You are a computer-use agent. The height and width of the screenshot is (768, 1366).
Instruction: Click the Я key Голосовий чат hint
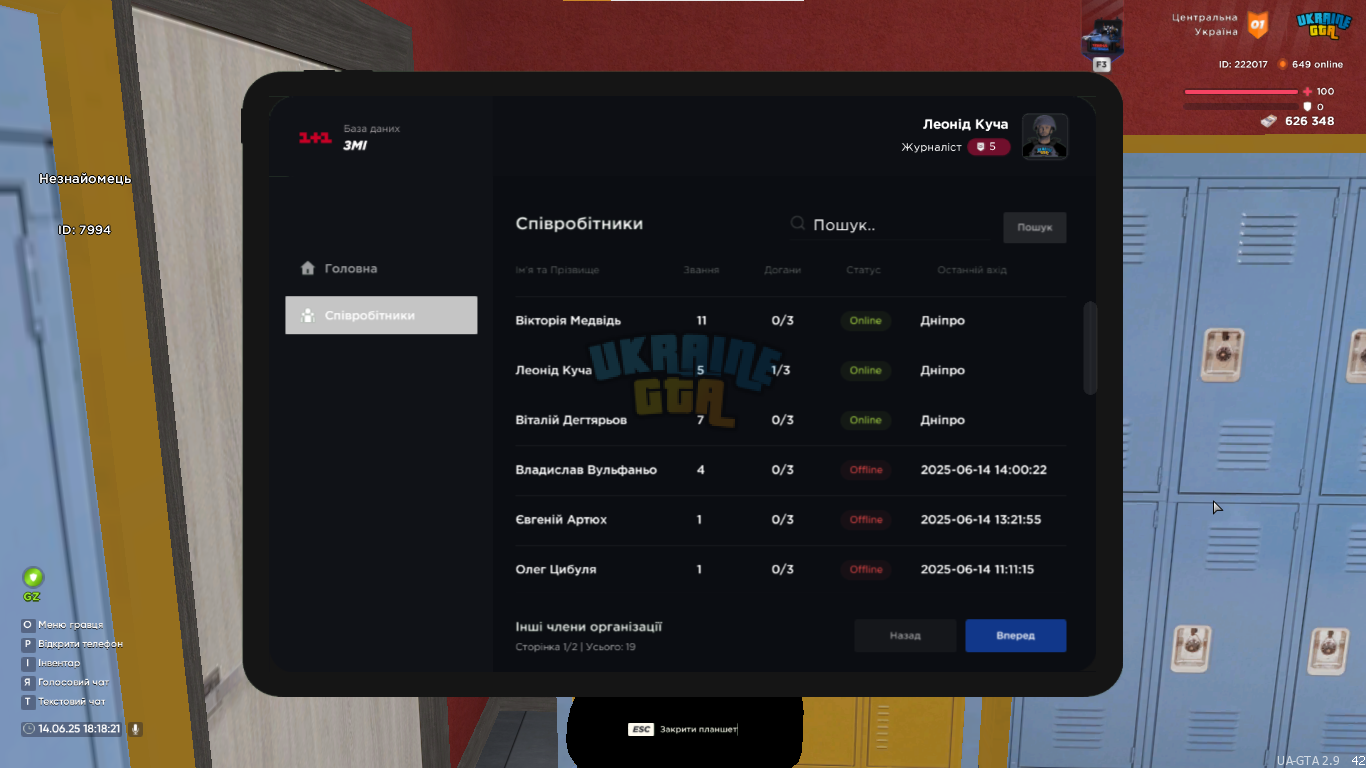coord(66,682)
